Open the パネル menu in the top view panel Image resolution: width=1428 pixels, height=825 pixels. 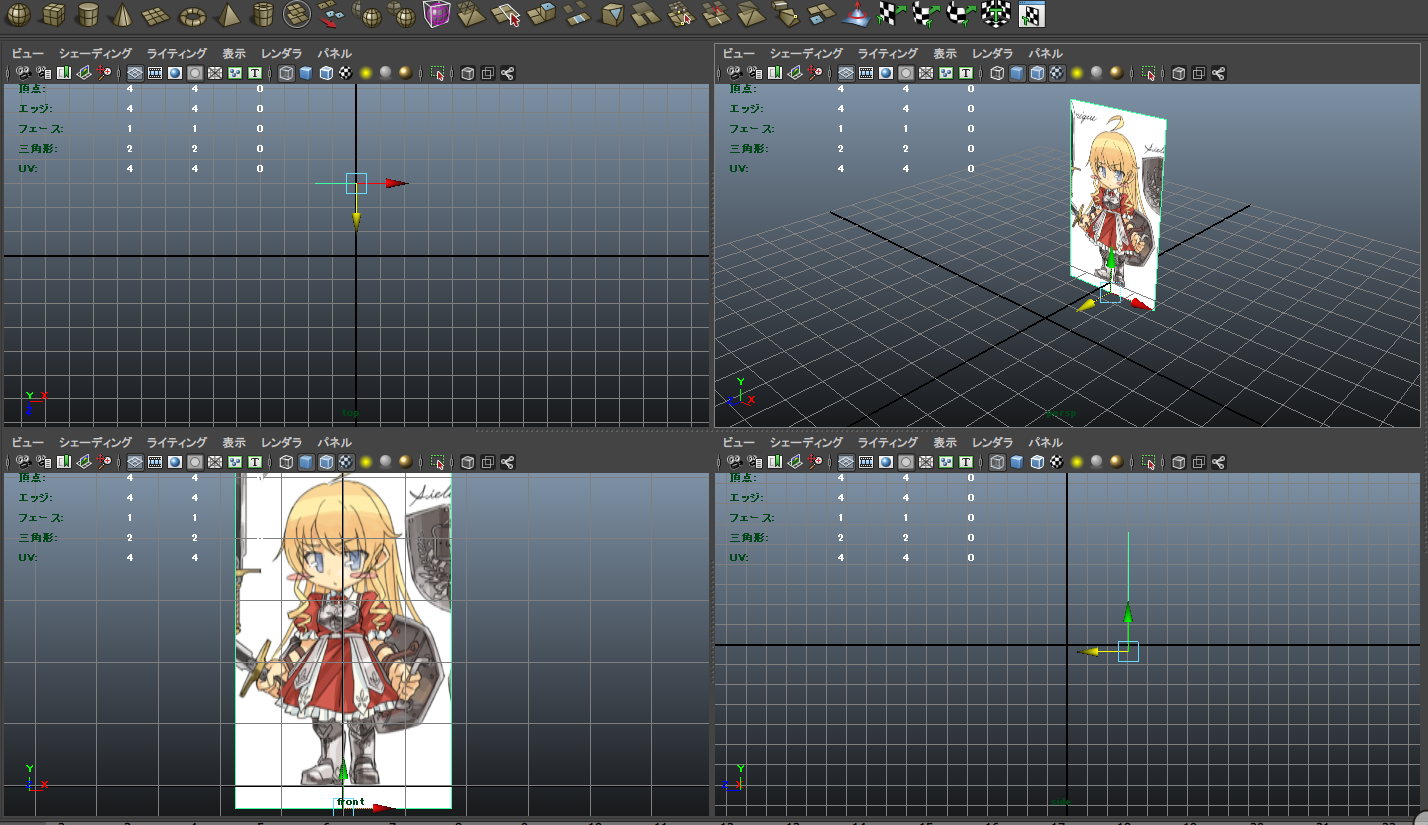coord(334,53)
